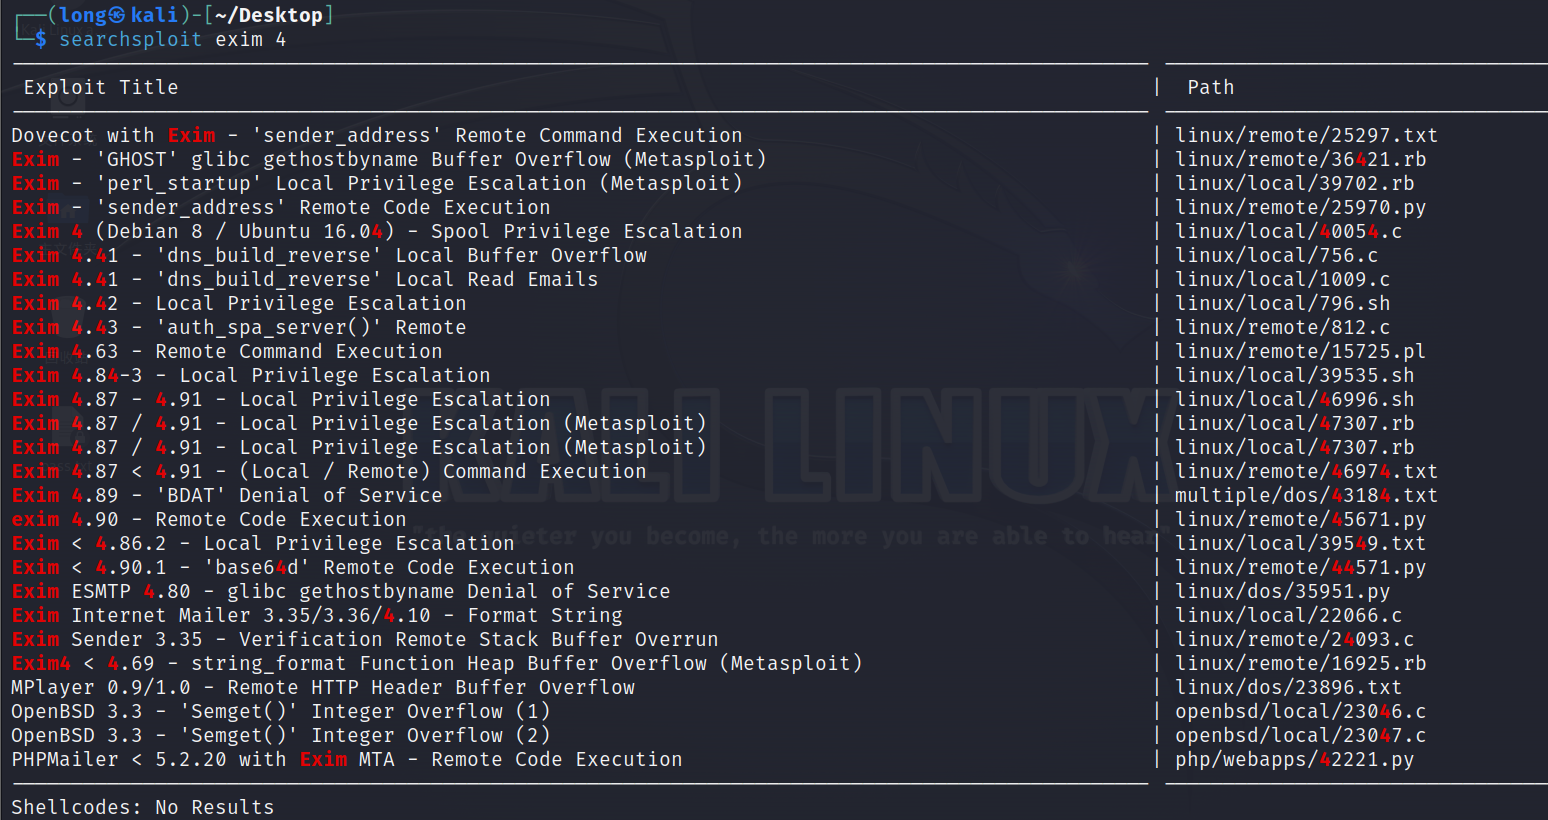Click the path linux/remote/16925.rb
The height and width of the screenshot is (820, 1548).
coord(1301,663)
